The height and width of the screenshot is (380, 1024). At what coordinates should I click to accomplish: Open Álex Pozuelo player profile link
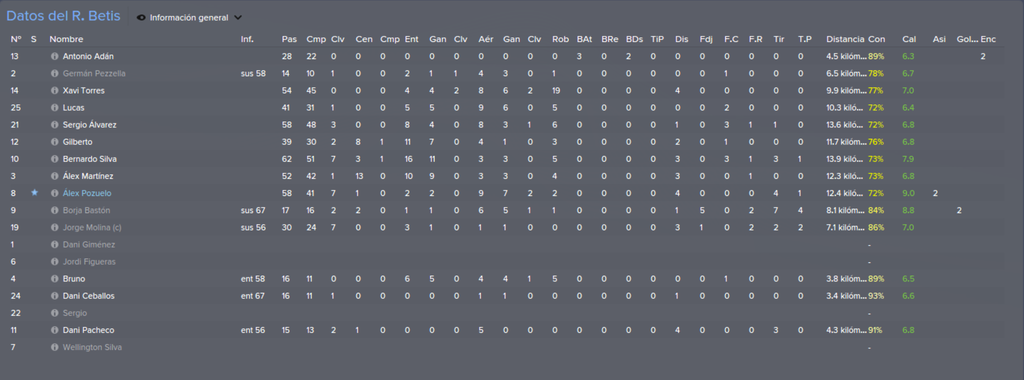tap(86, 193)
